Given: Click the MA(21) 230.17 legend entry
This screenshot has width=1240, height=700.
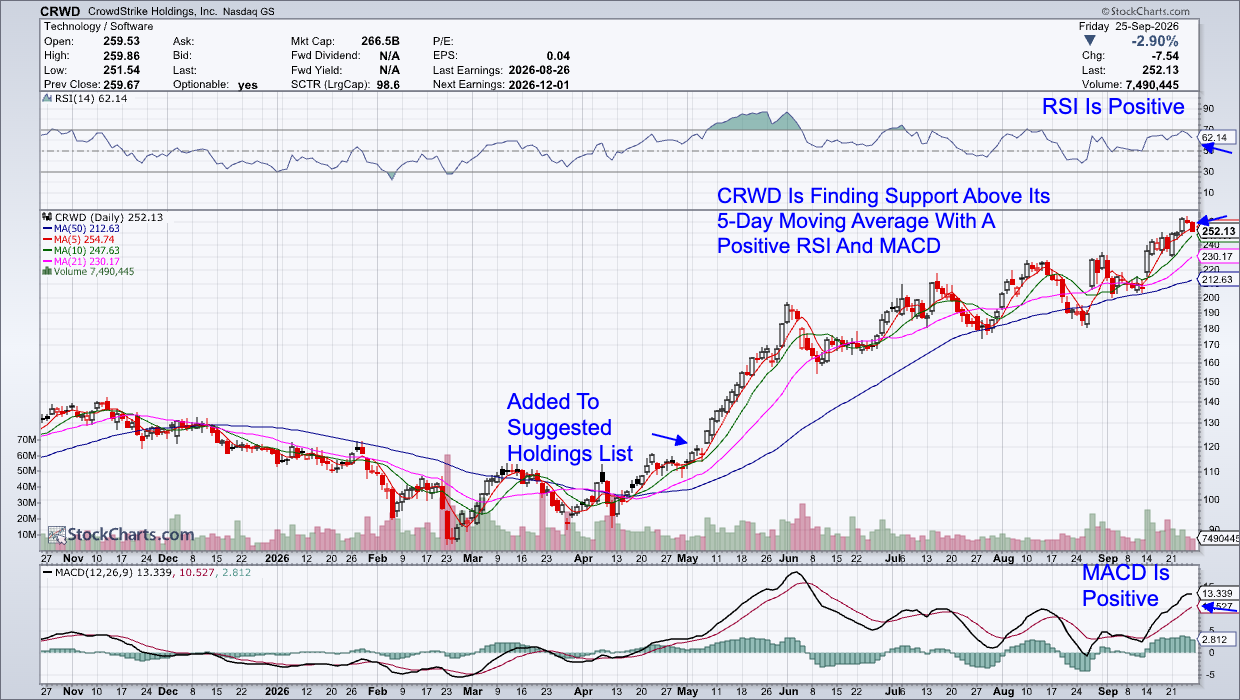Looking at the screenshot, I should pyautogui.click(x=87, y=262).
